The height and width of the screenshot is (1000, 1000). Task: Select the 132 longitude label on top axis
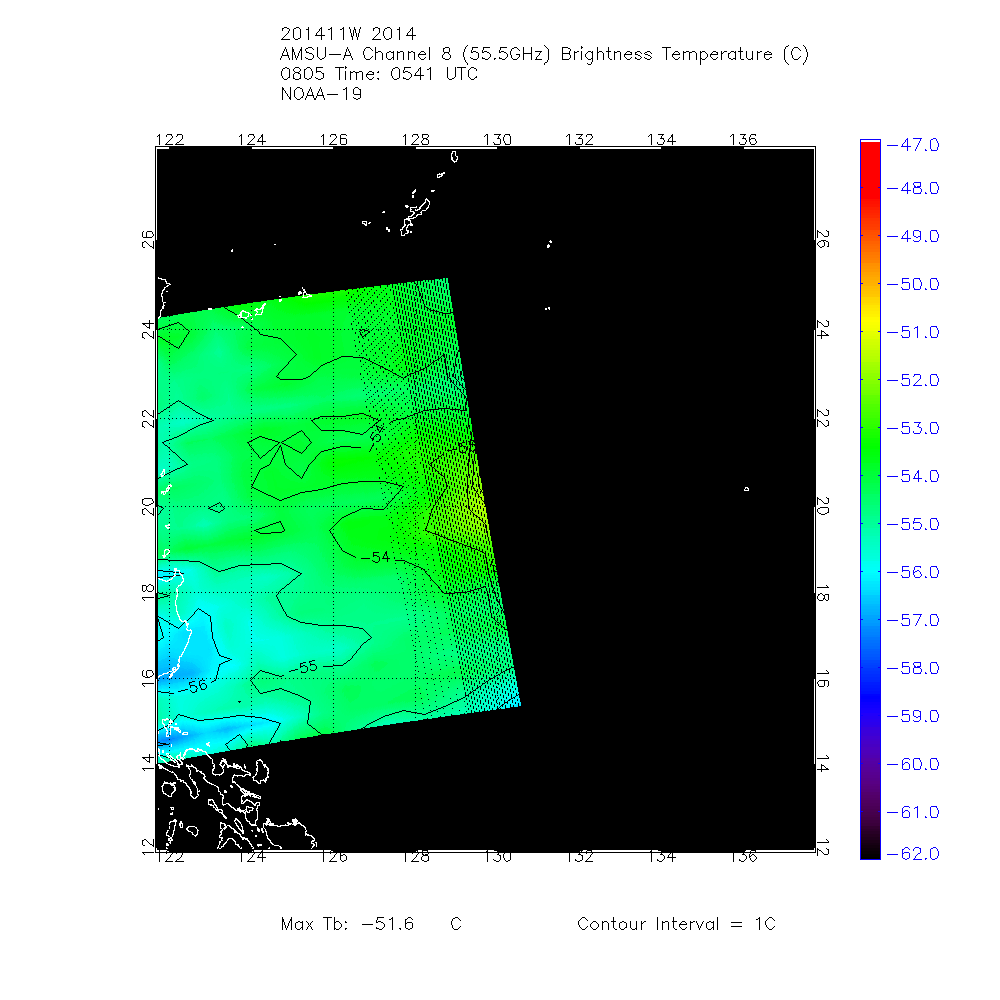(579, 140)
